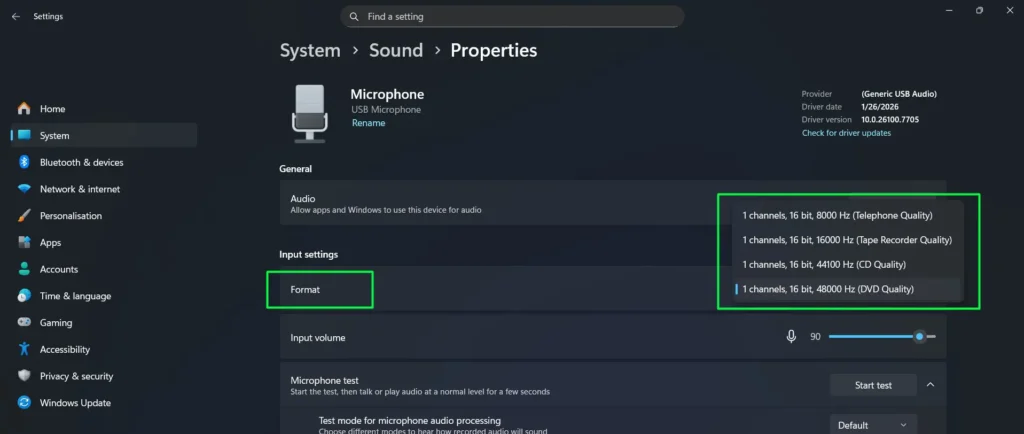Click the USB Microphone subtitle text
This screenshot has height=434, width=1024.
[386, 110]
